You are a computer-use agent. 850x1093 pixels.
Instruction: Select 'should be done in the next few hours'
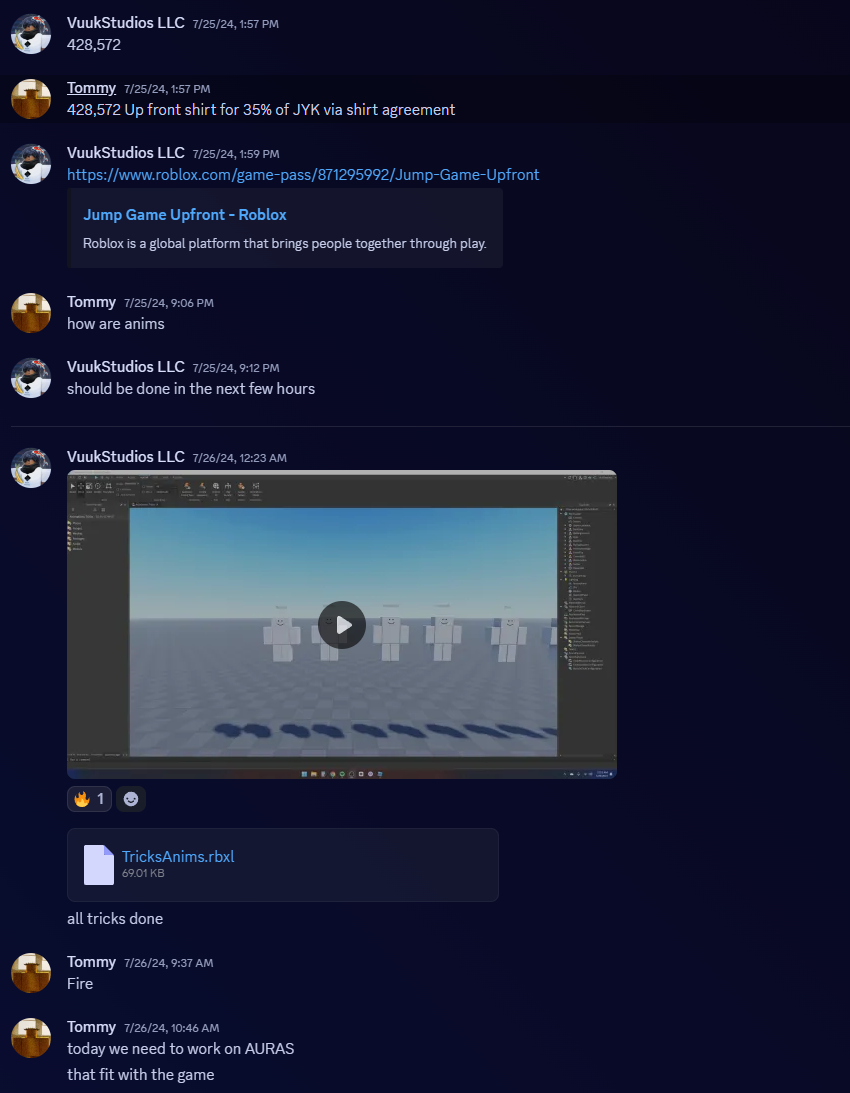191,388
